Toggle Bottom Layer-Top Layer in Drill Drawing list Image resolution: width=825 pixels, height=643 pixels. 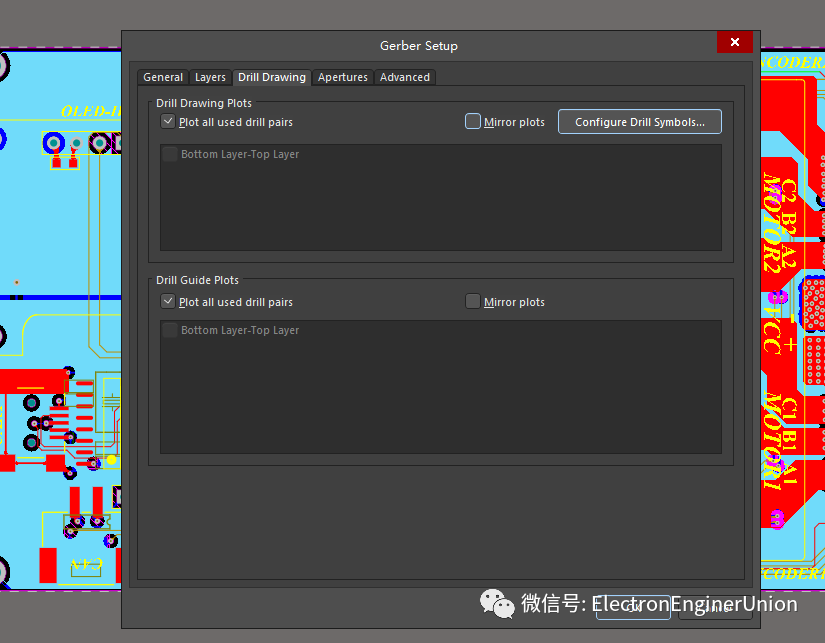pos(170,155)
